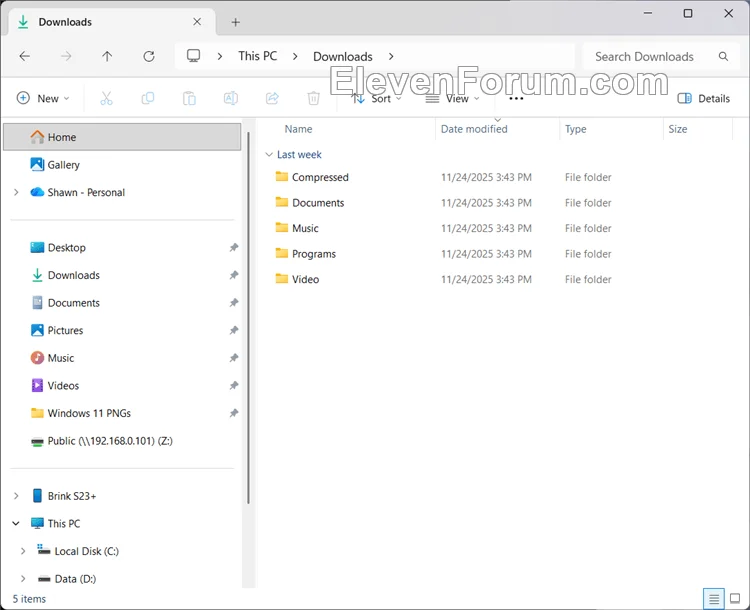Click the Copy icon in toolbar
Screen dimensions: 750x610
[148, 99]
